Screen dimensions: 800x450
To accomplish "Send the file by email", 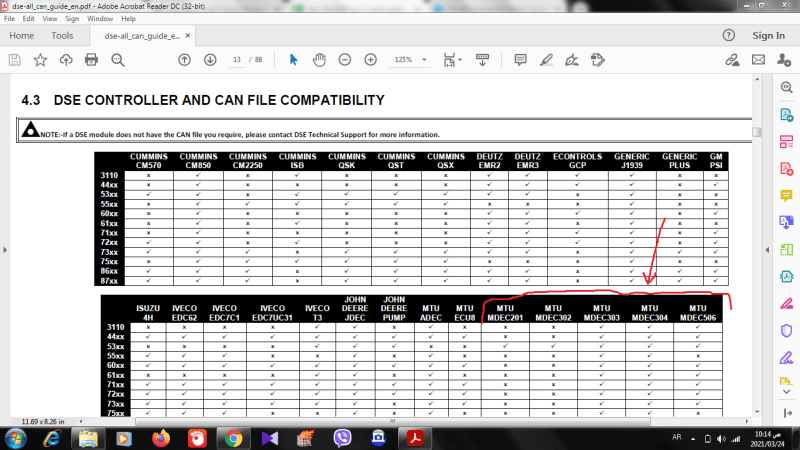I will pyautogui.click(x=758, y=60).
